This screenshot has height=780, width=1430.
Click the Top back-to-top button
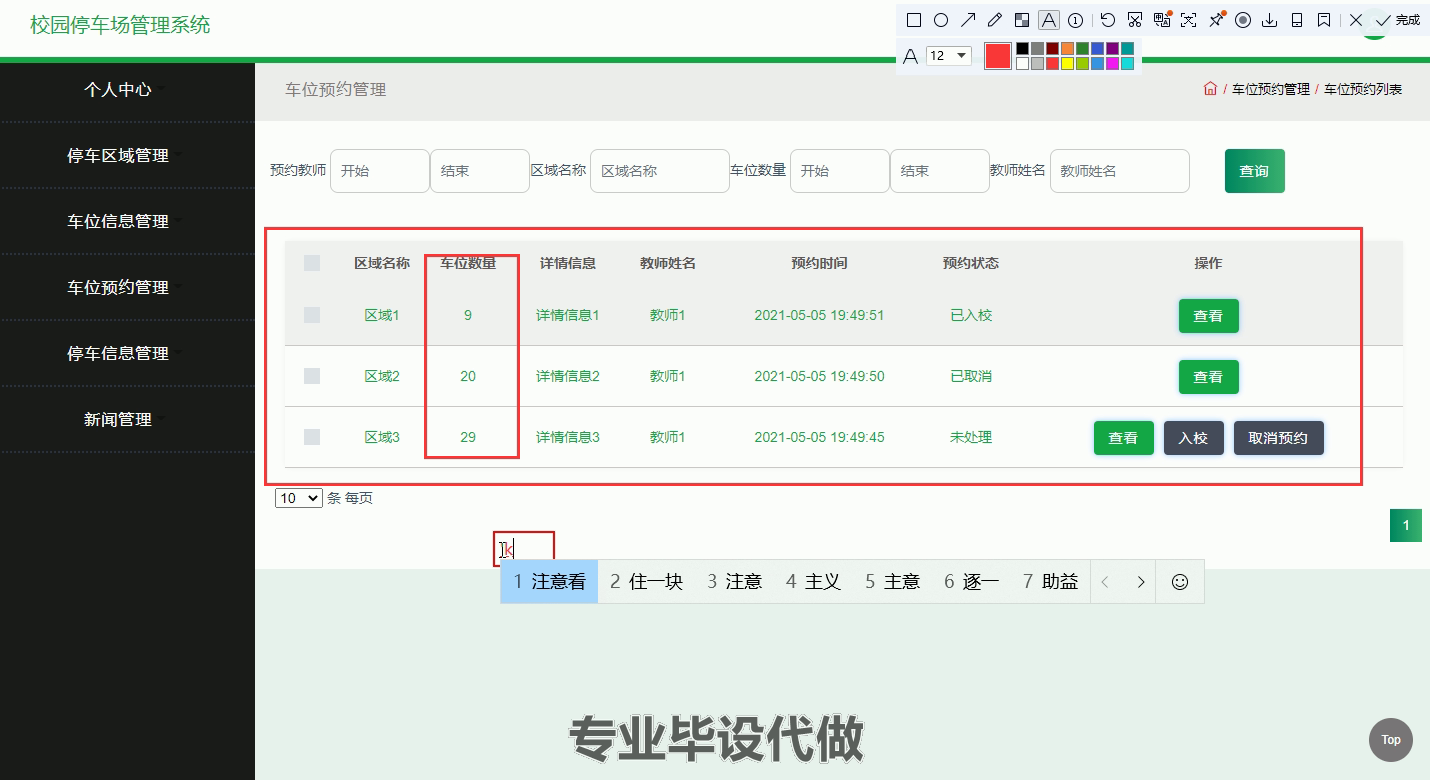pos(1391,740)
